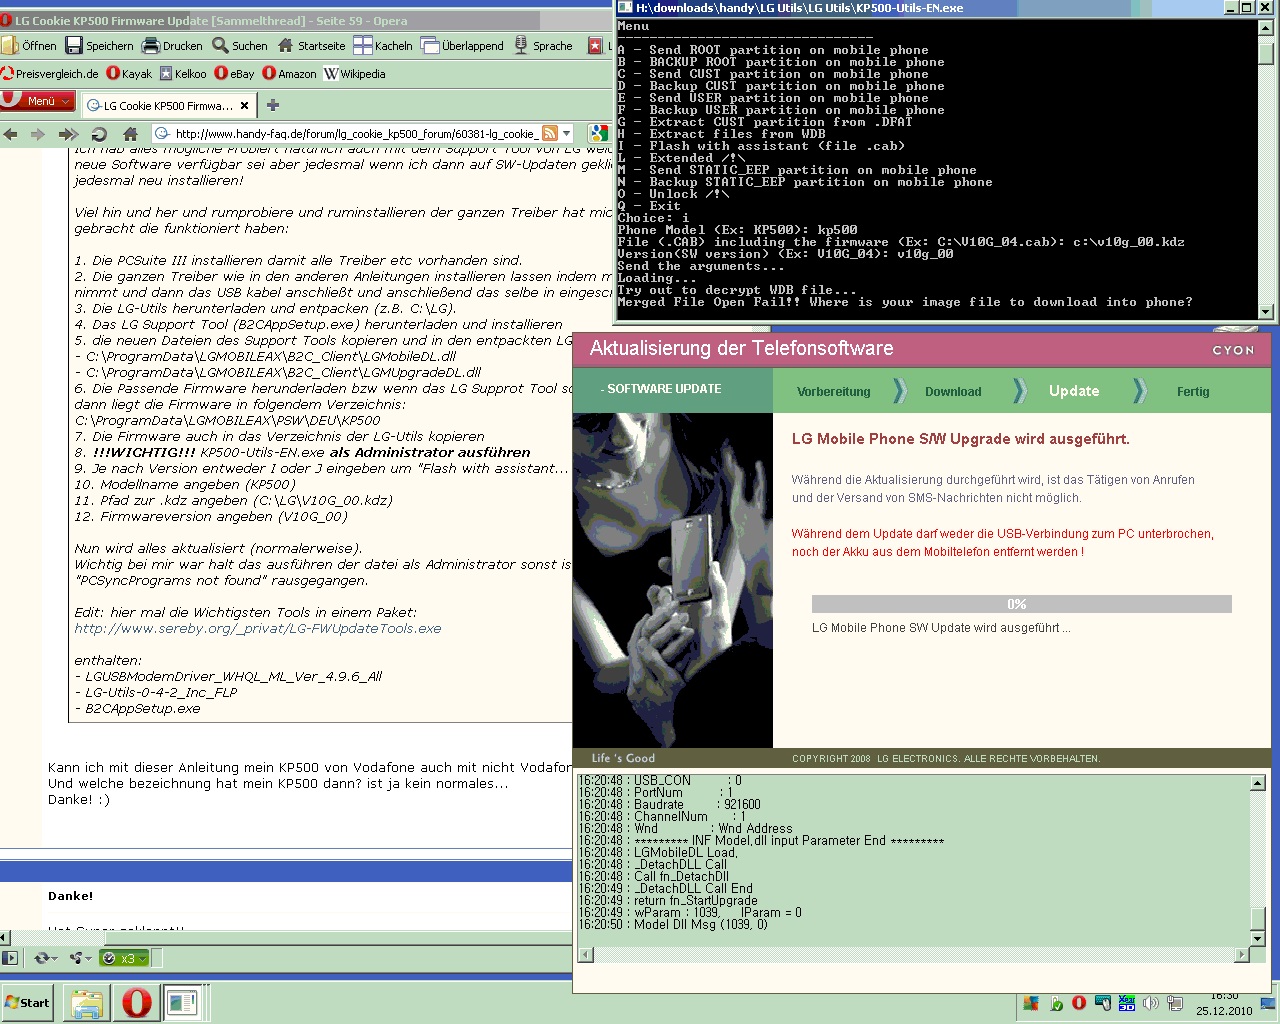Click the Drucken printer icon
The height and width of the screenshot is (1024, 1280).
coord(150,45)
